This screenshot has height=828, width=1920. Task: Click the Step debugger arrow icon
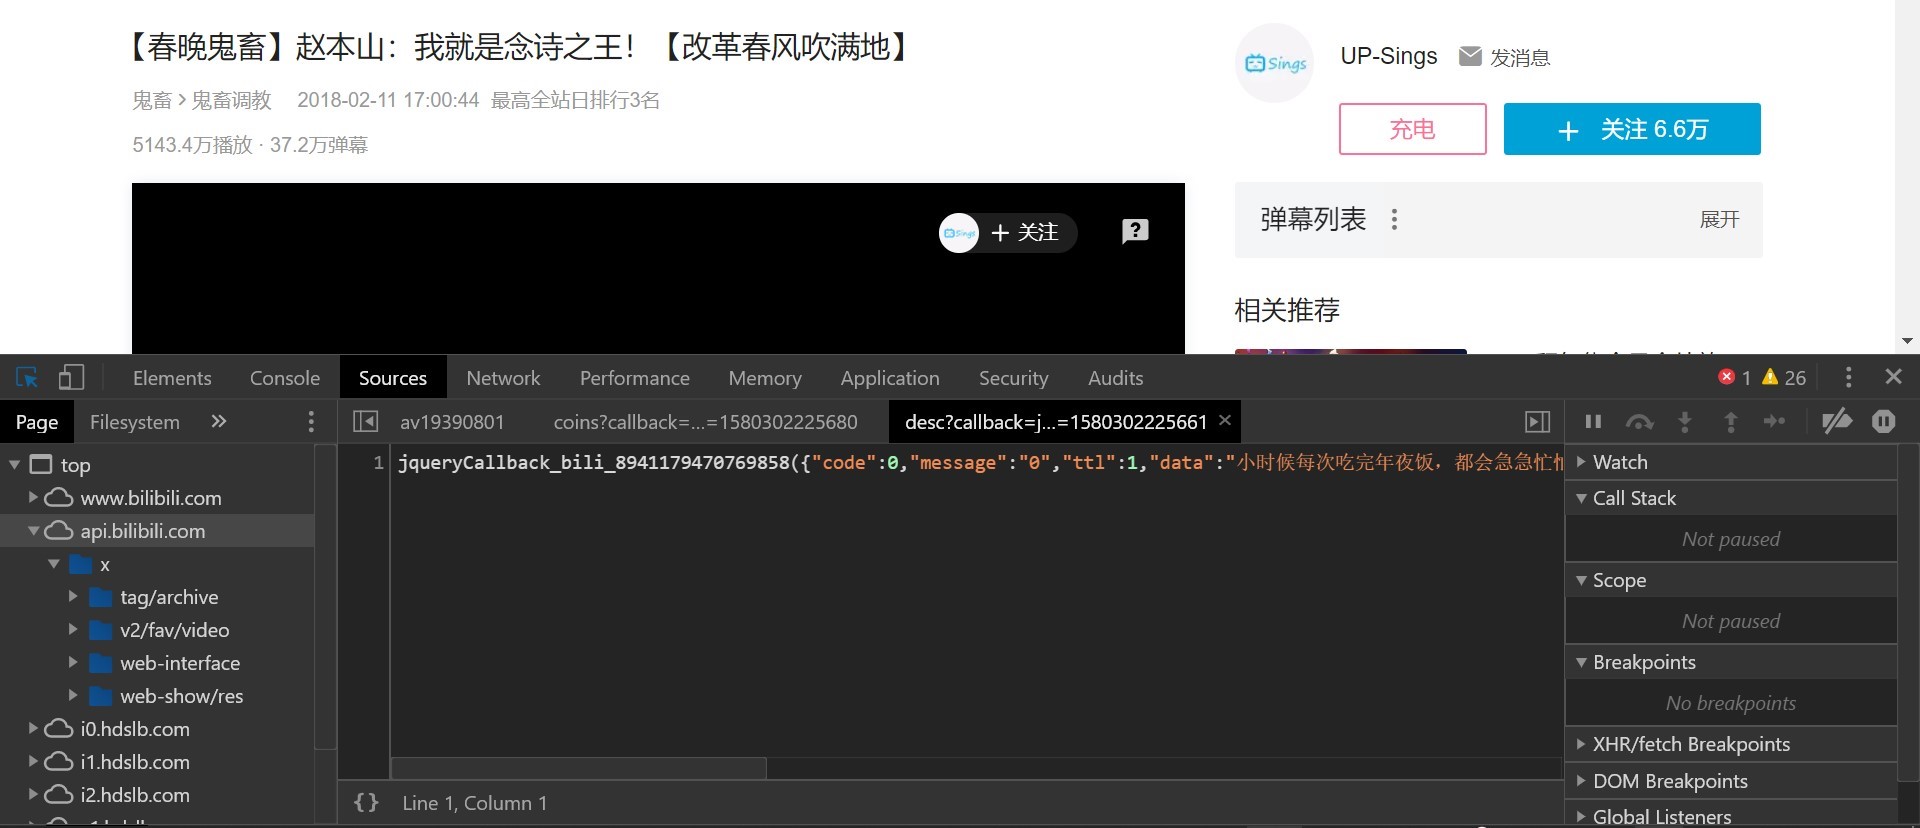[x=1775, y=422]
